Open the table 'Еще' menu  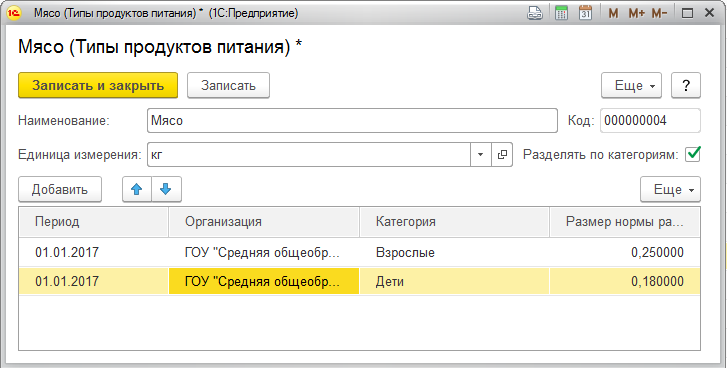tap(670, 189)
